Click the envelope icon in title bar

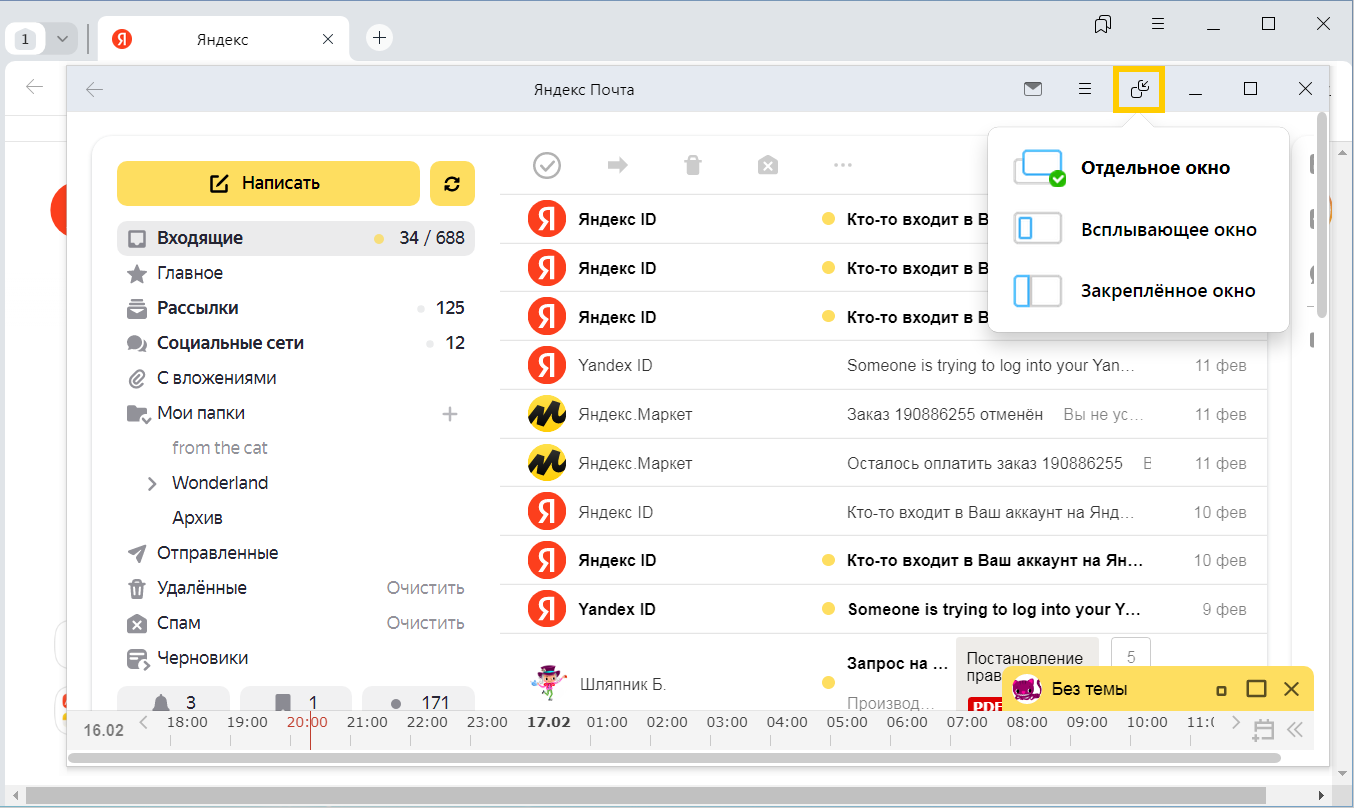[x=1033, y=89]
